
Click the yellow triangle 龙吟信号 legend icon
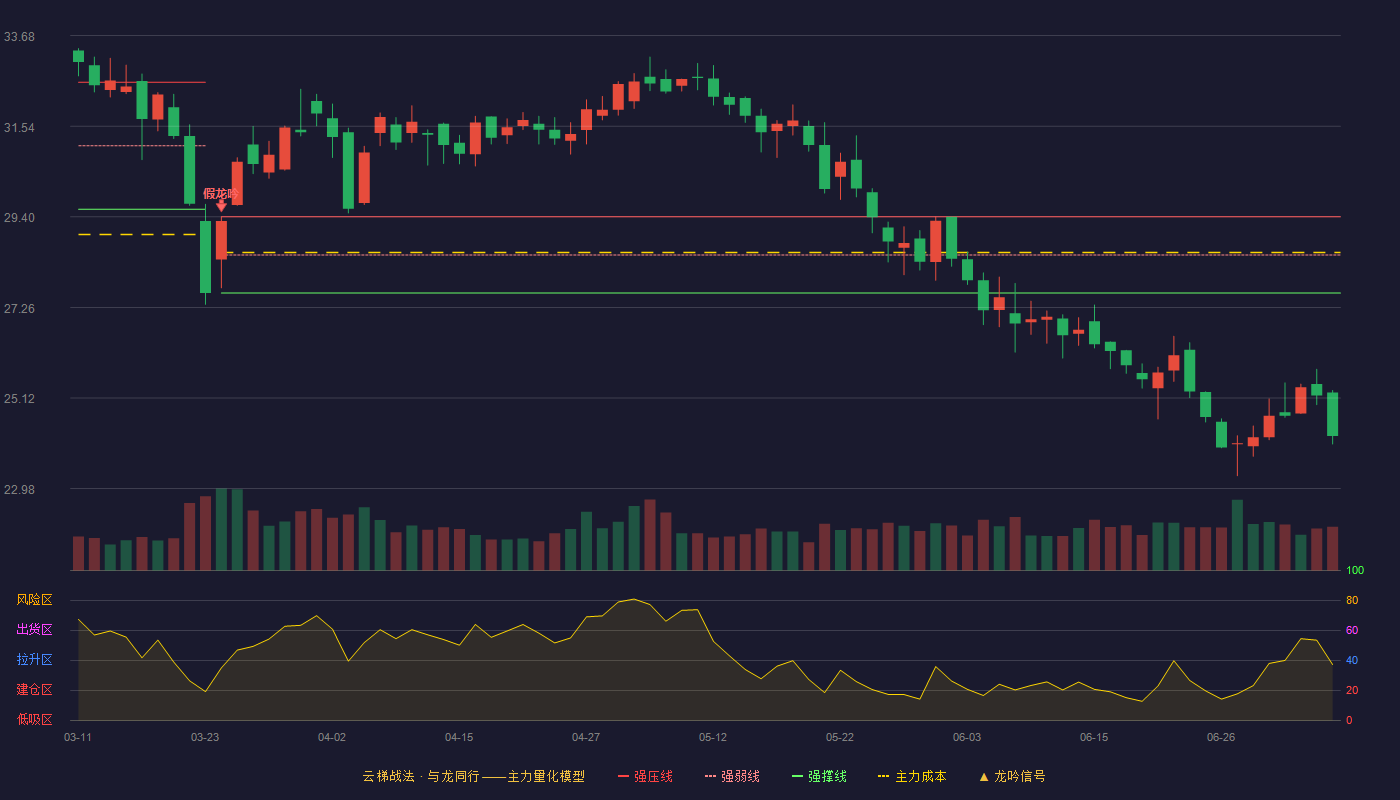(x=983, y=776)
